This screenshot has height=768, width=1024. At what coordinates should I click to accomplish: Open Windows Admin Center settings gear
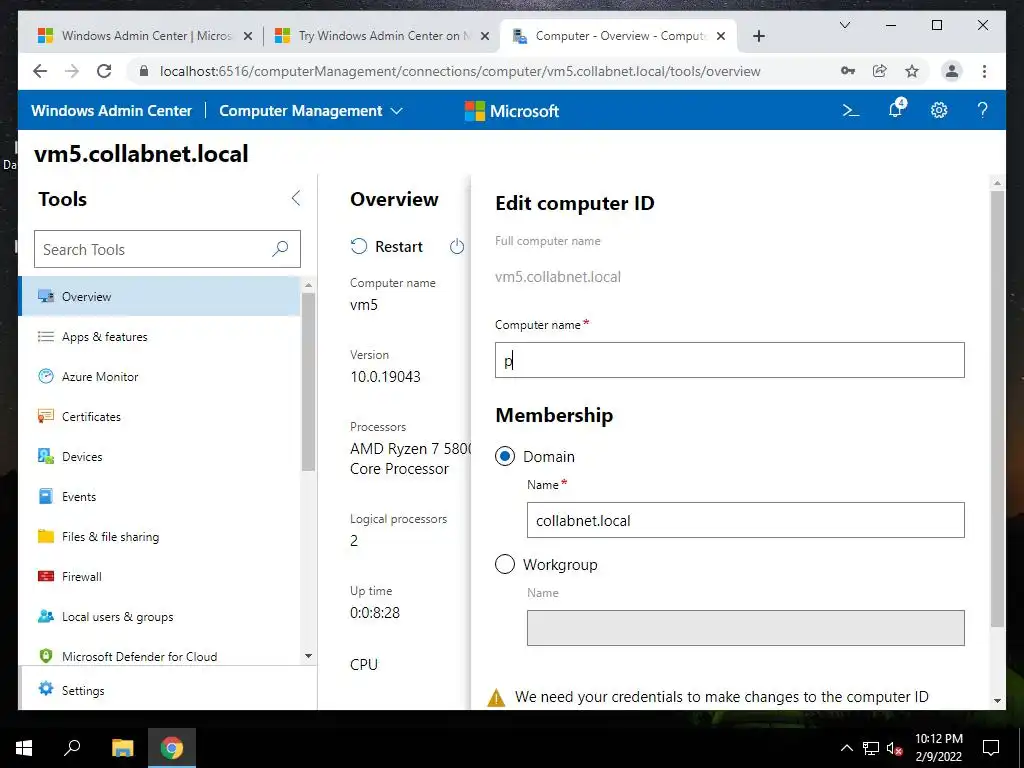[938, 110]
